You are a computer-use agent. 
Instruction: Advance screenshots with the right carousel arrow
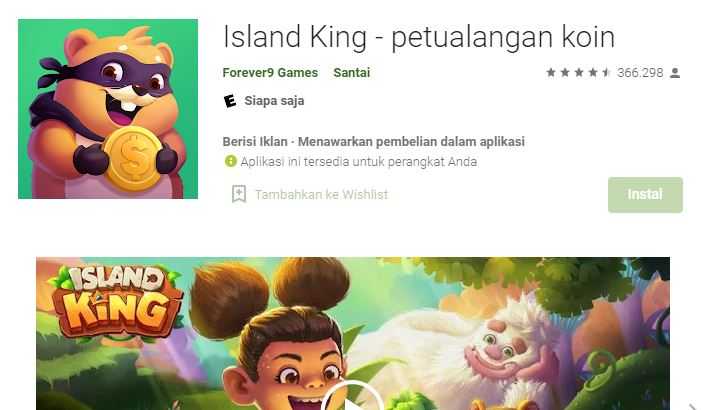click(x=693, y=406)
